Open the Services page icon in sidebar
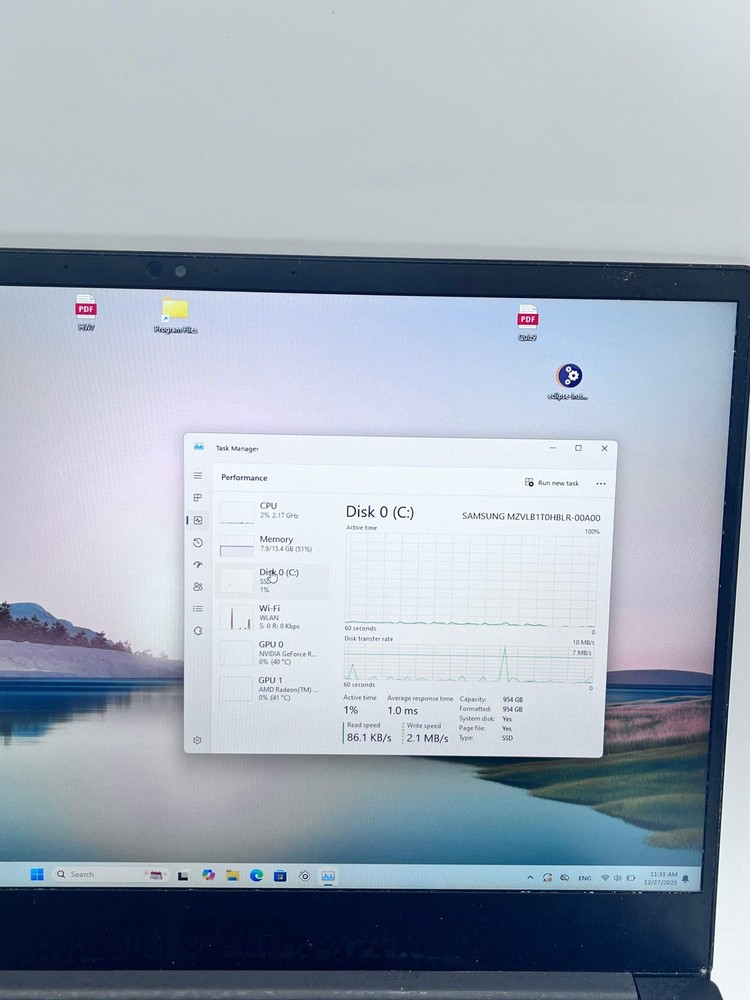The width and height of the screenshot is (750, 1000). (198, 631)
